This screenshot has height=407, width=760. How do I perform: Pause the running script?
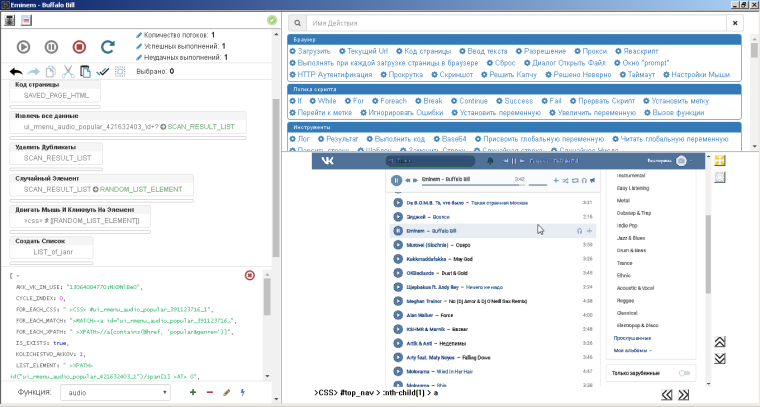pyautogui.click(x=51, y=46)
